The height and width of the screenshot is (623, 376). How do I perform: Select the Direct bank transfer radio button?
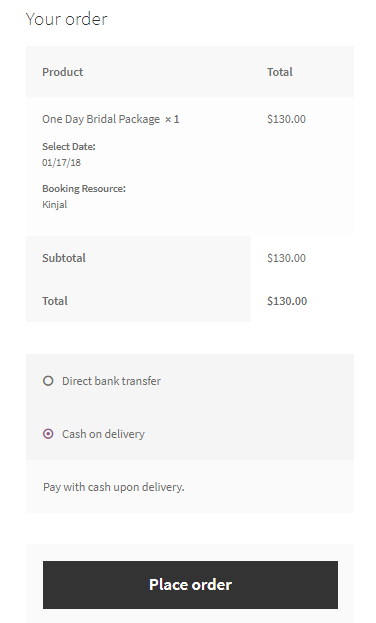tap(48, 381)
